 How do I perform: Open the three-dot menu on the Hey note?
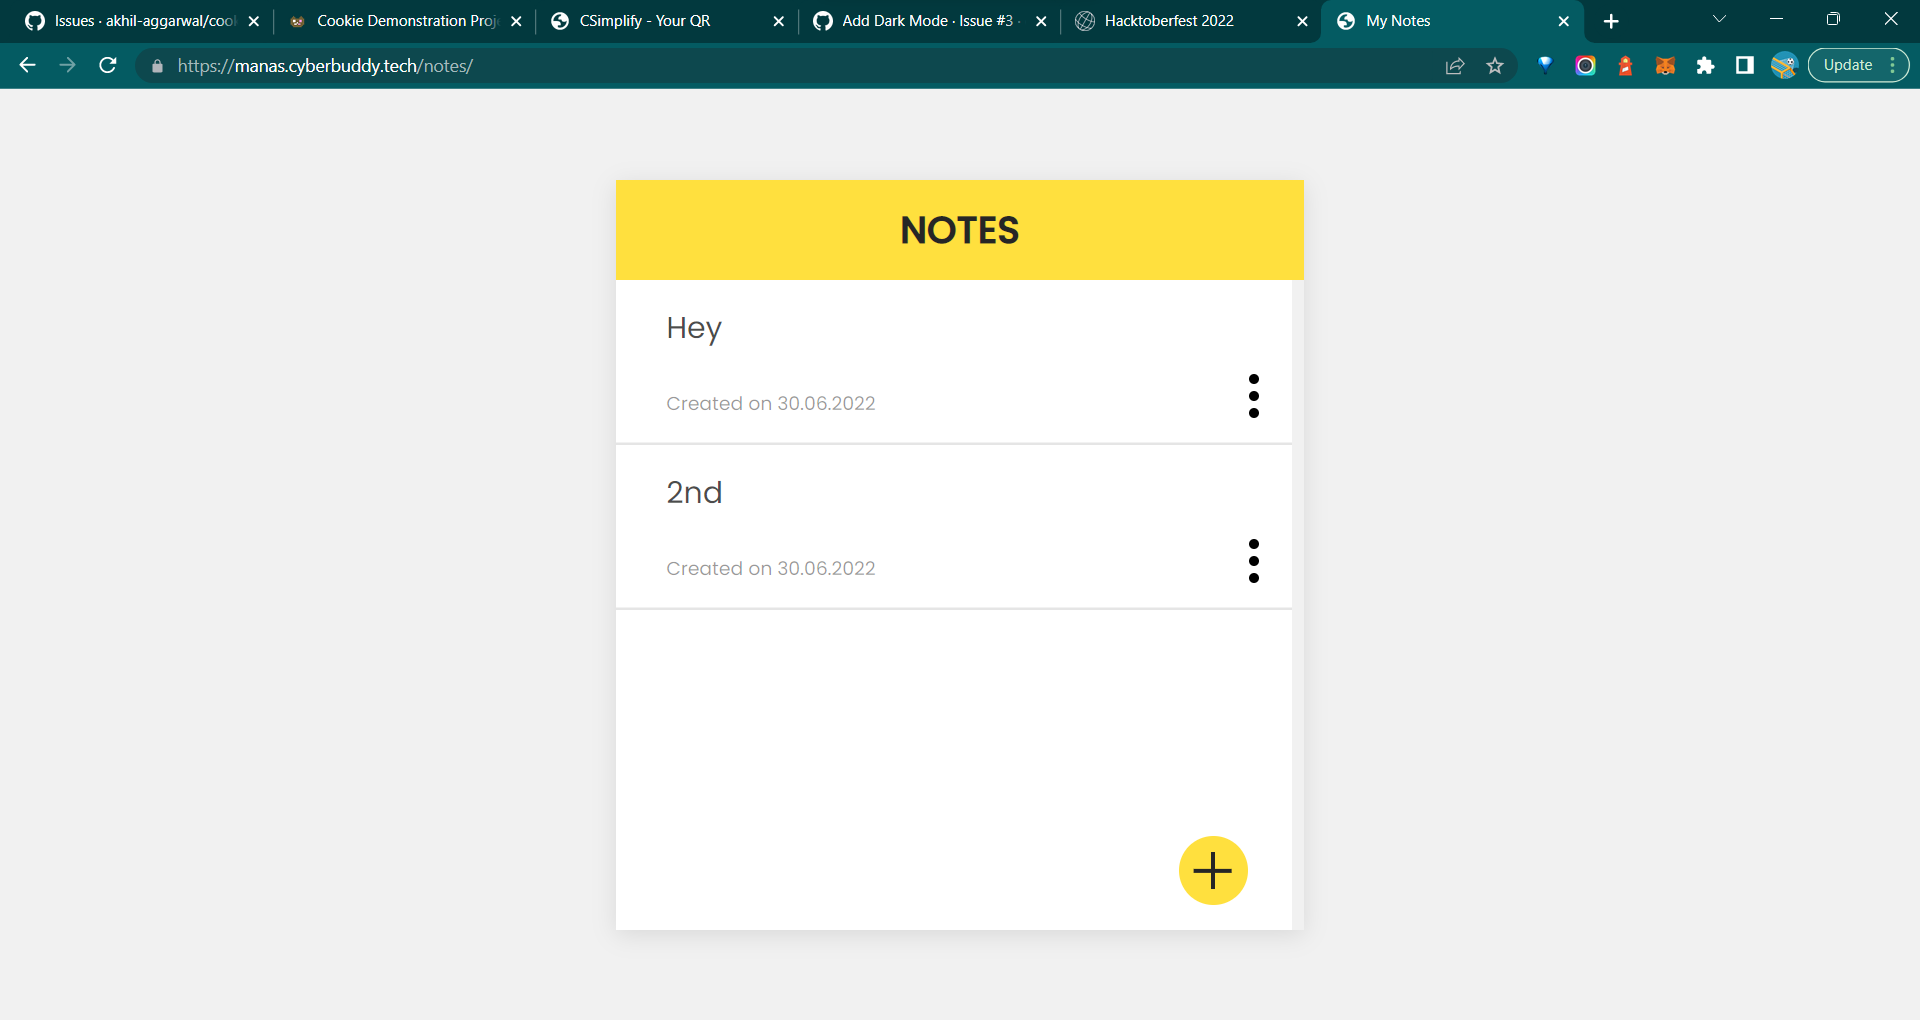click(1254, 396)
